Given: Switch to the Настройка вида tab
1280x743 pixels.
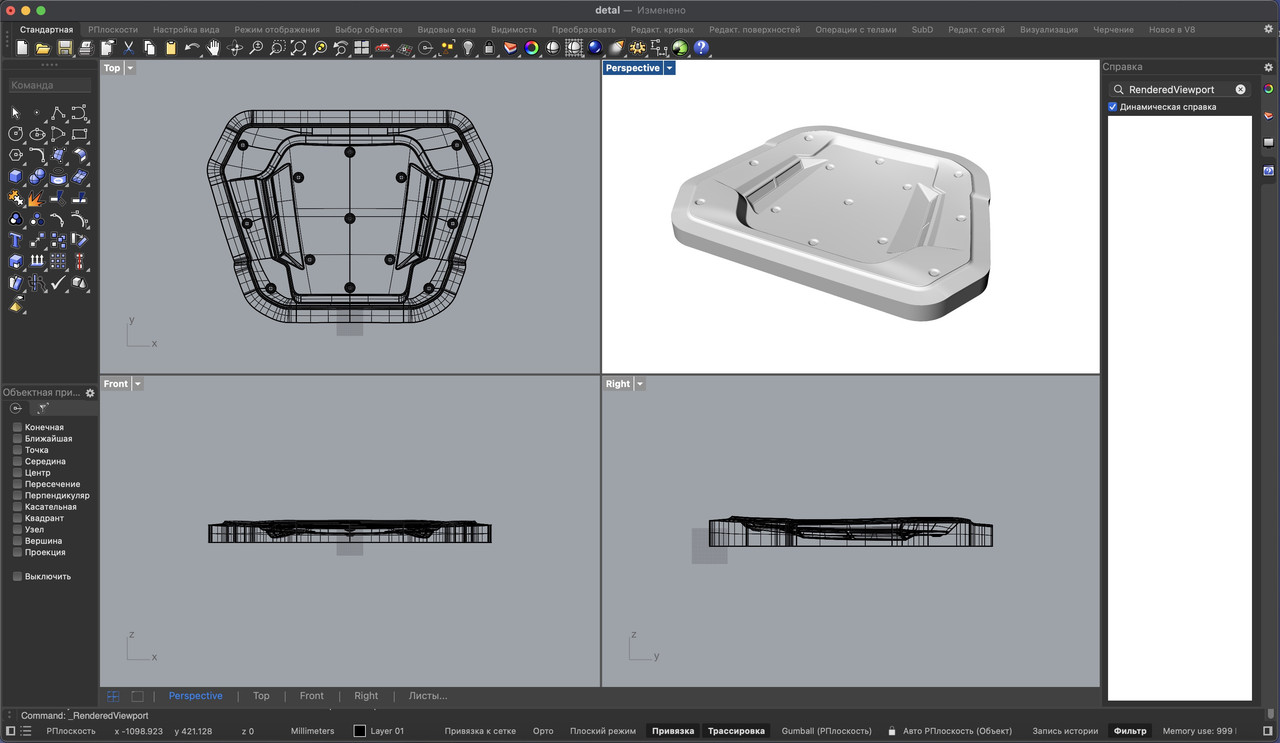Looking at the screenshot, I should [186, 30].
